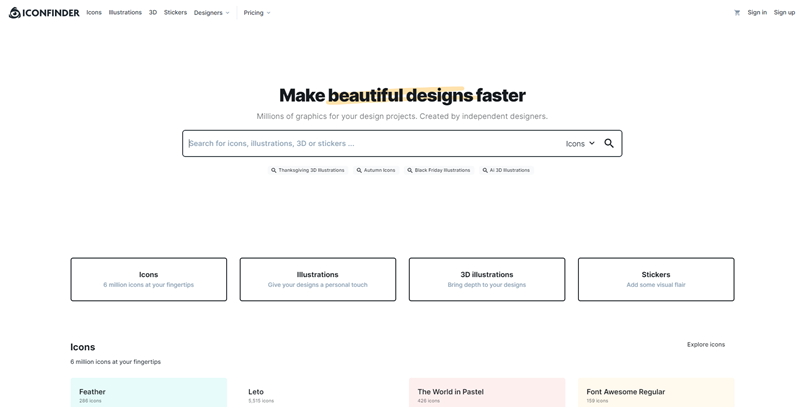Viewport: 800px width, 407px height.
Task: Open the Illustrations category card
Action: pyautogui.click(x=318, y=279)
